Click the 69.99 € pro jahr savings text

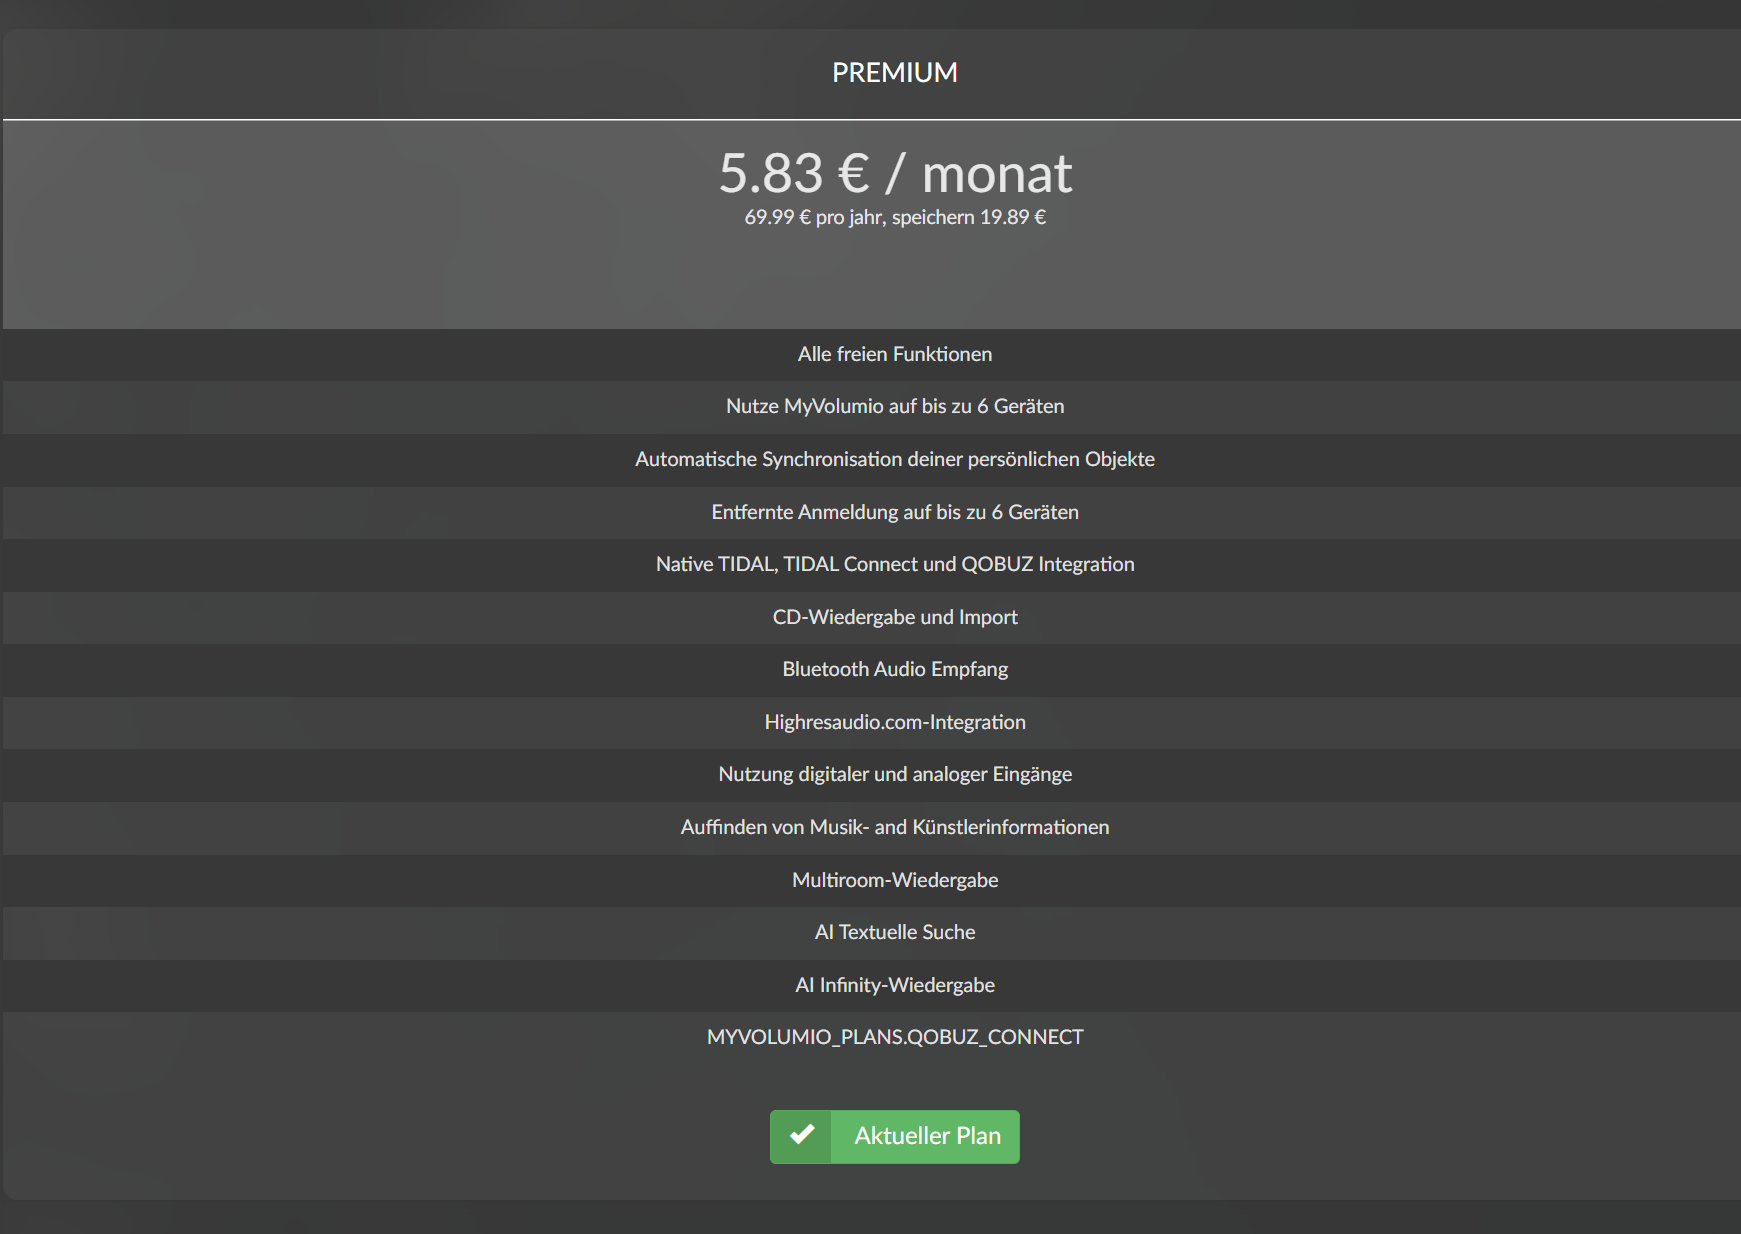(895, 217)
